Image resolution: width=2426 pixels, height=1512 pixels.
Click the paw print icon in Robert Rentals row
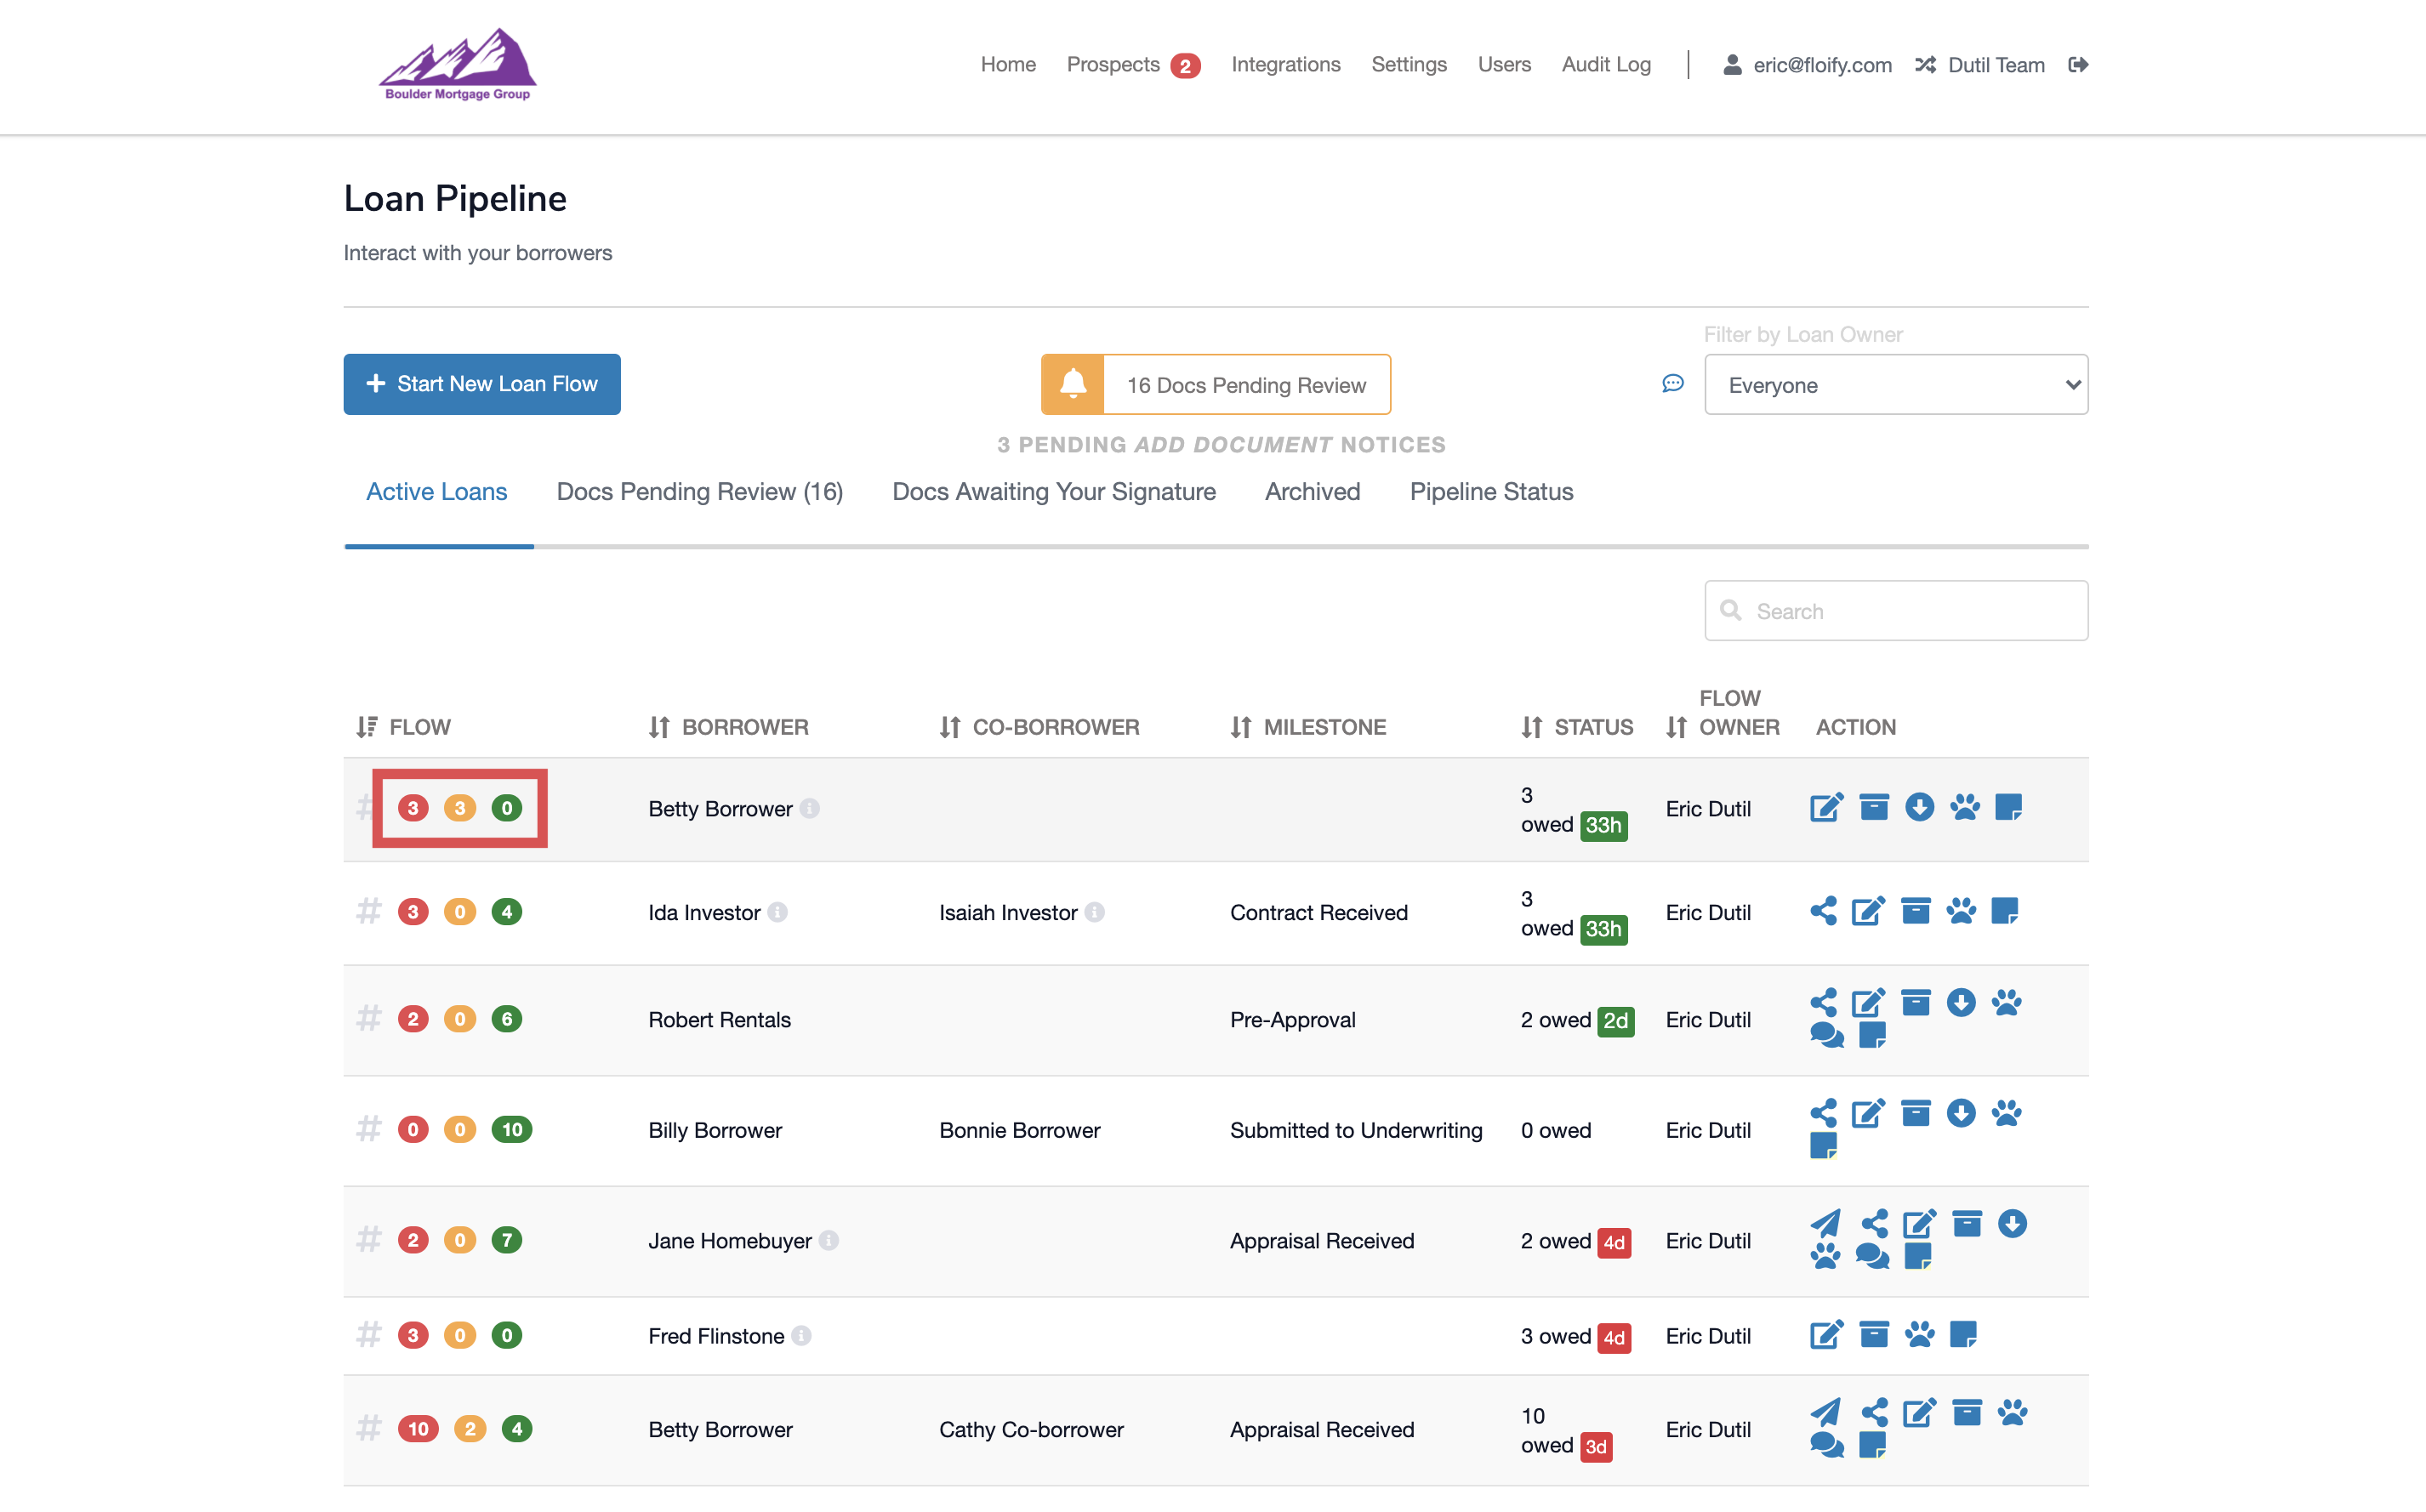2006,1002
